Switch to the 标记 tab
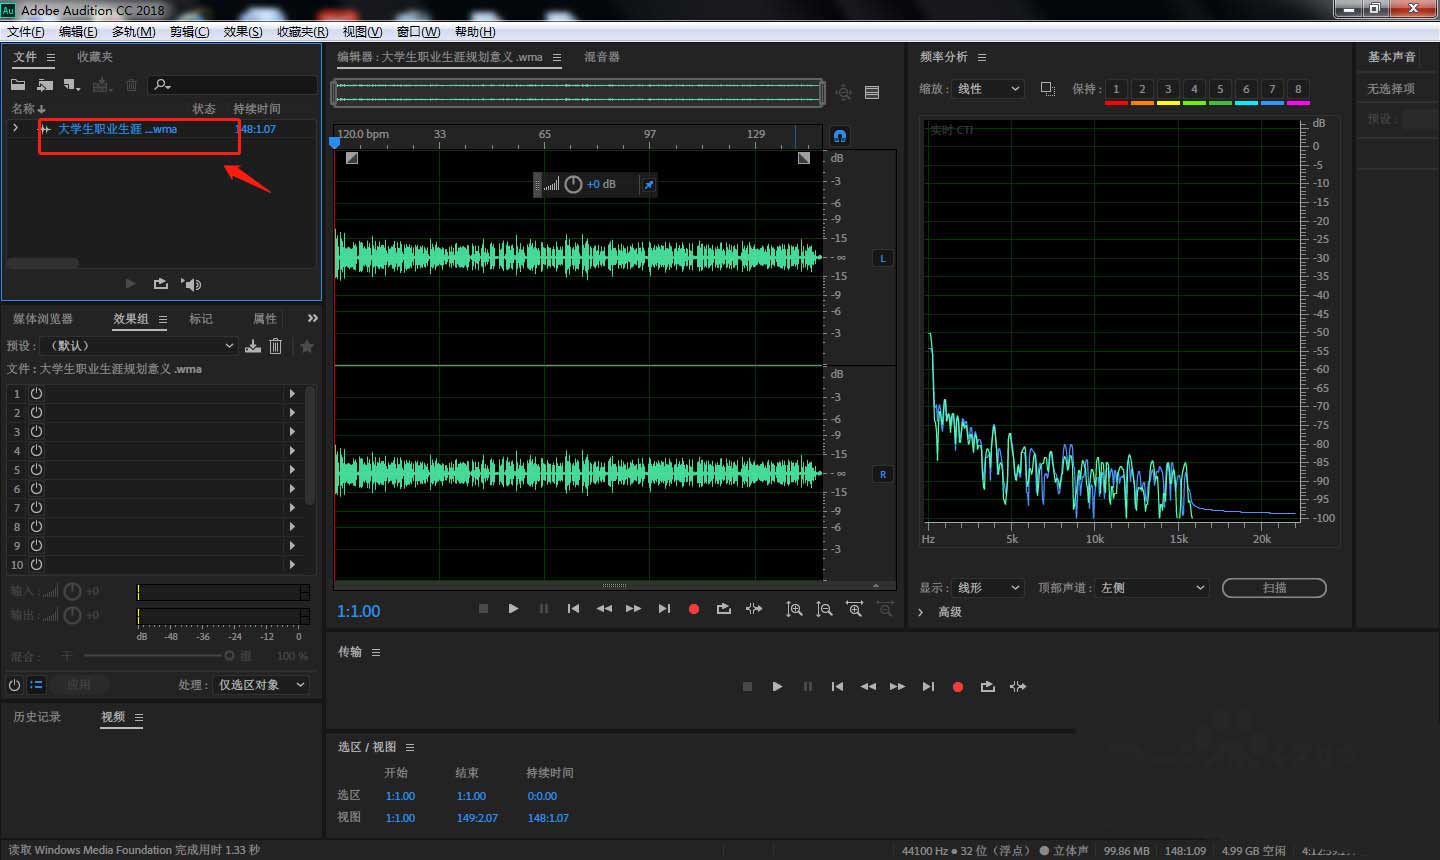 coord(201,319)
